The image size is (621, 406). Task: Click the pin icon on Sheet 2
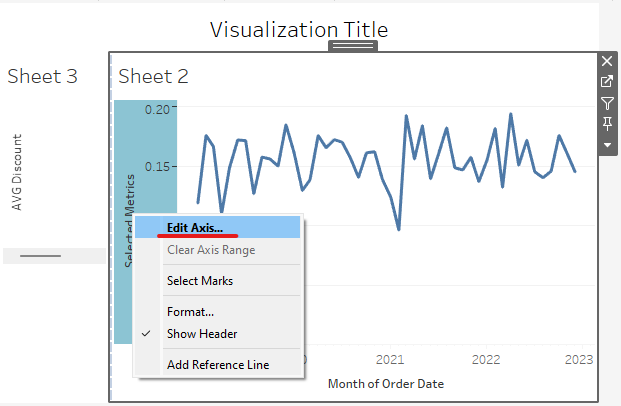click(607, 124)
